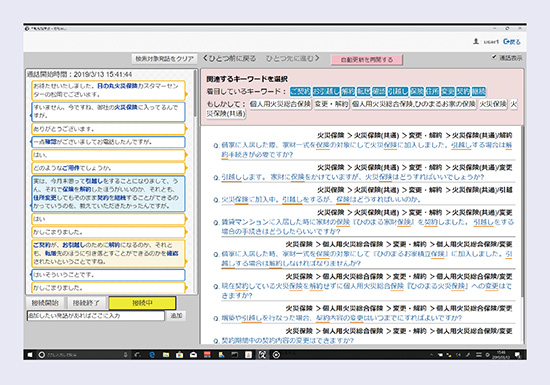Select the どのようなご用件でしょうか utterance
This screenshot has width=550, height=385.
[108, 168]
